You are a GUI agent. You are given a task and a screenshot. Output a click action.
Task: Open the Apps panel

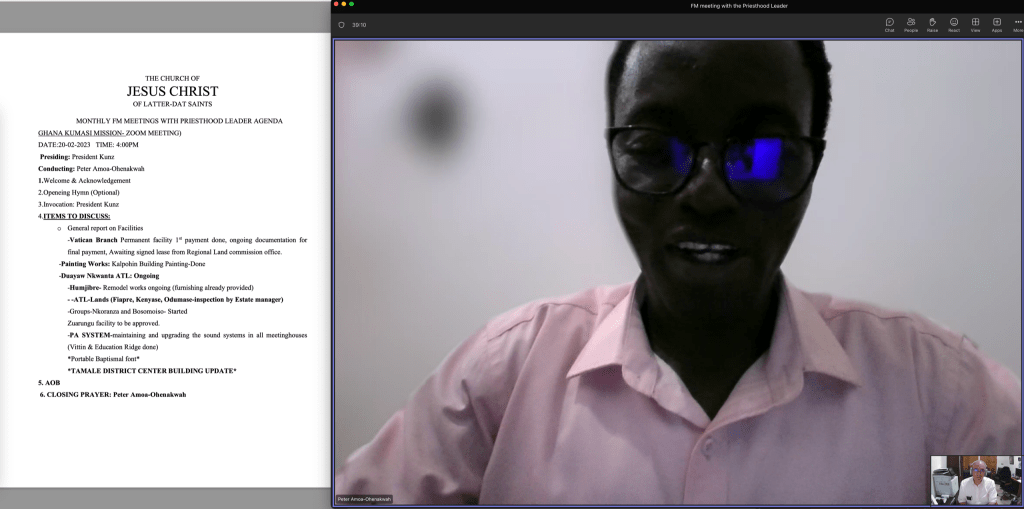[997, 24]
